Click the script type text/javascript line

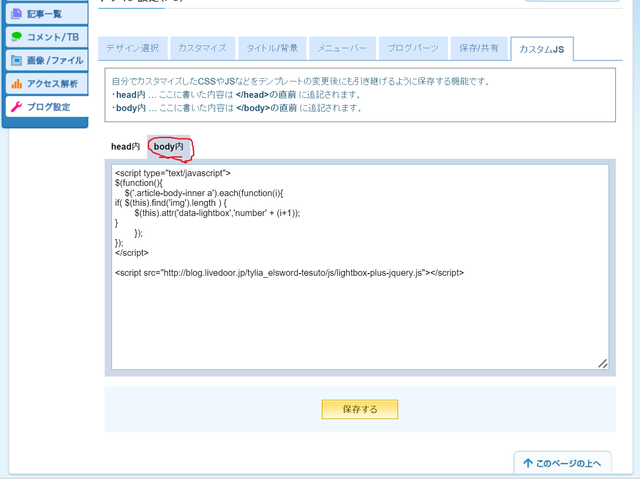pos(173,173)
